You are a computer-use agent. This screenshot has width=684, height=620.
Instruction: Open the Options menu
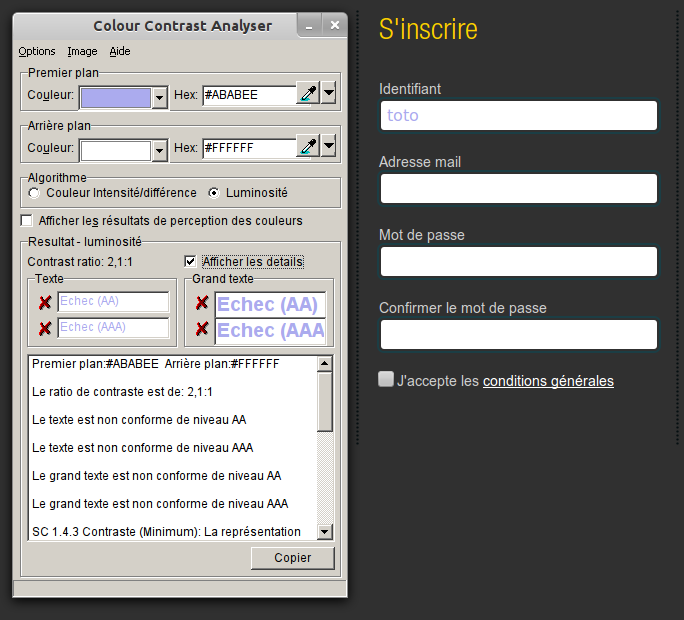(x=37, y=51)
